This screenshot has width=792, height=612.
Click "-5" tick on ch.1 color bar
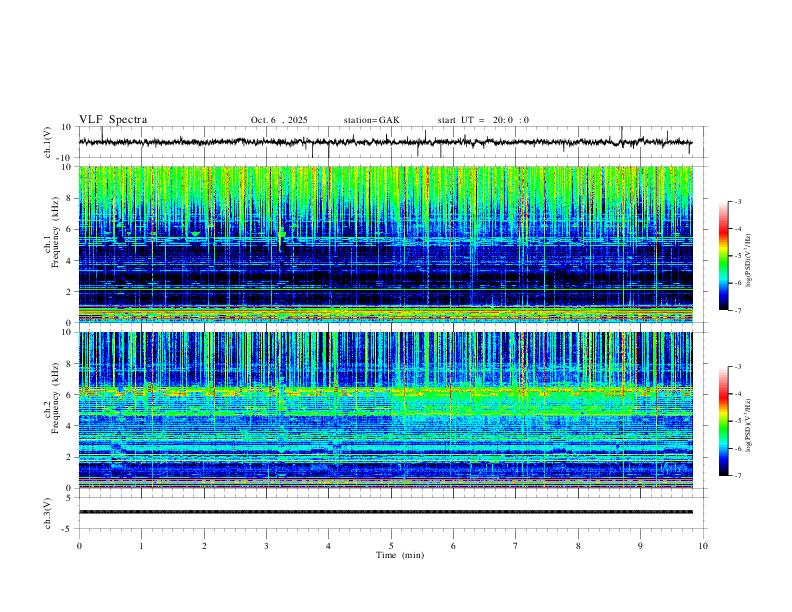pos(738,256)
